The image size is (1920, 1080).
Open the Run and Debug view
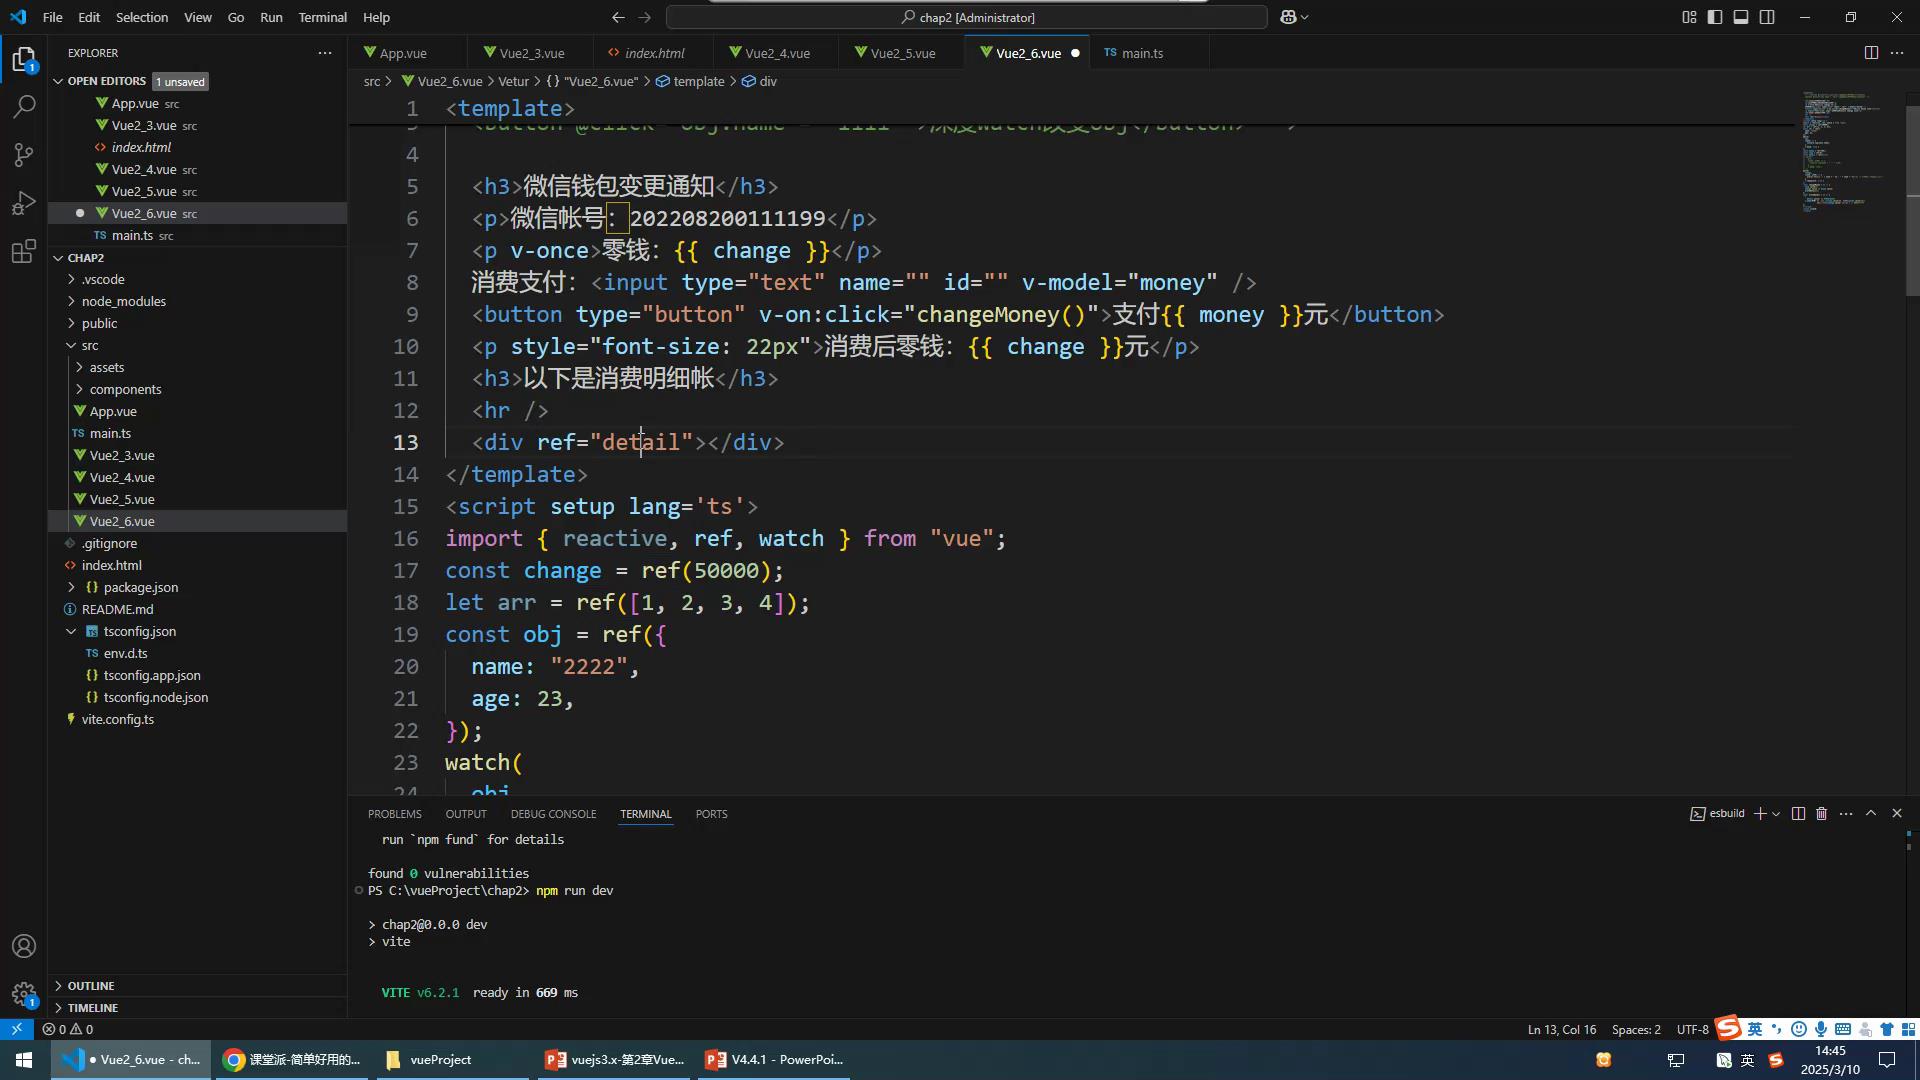[x=24, y=203]
